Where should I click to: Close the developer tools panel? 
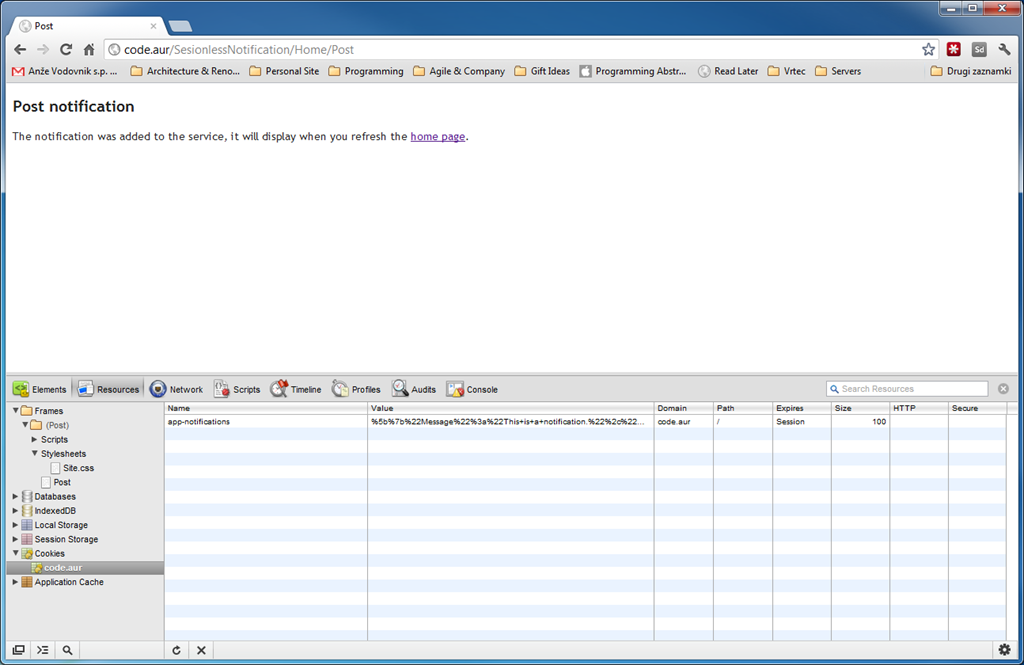point(1003,389)
